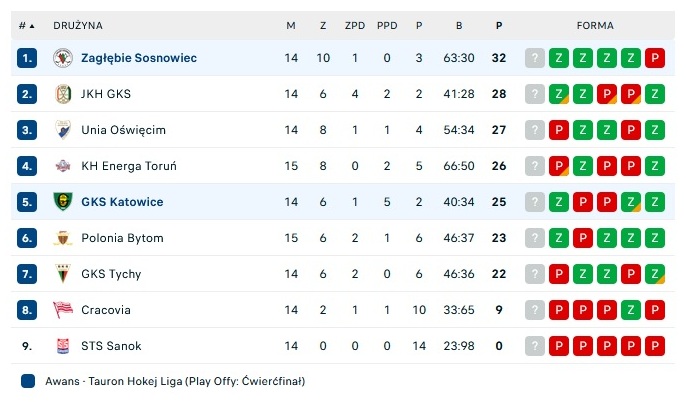Click the Cracovia team logo

click(63, 310)
